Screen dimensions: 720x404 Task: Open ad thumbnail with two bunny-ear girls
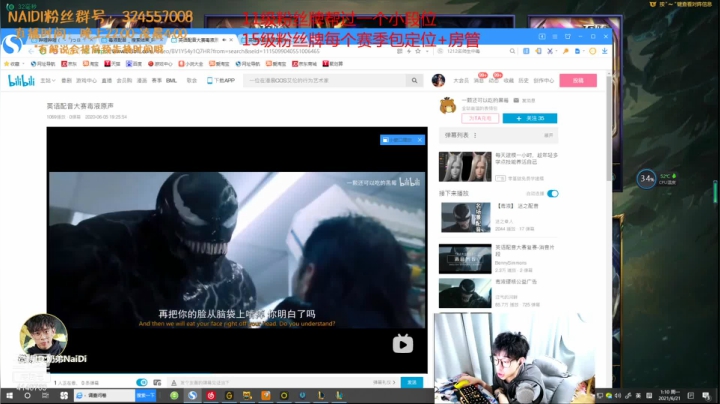(x=465, y=166)
